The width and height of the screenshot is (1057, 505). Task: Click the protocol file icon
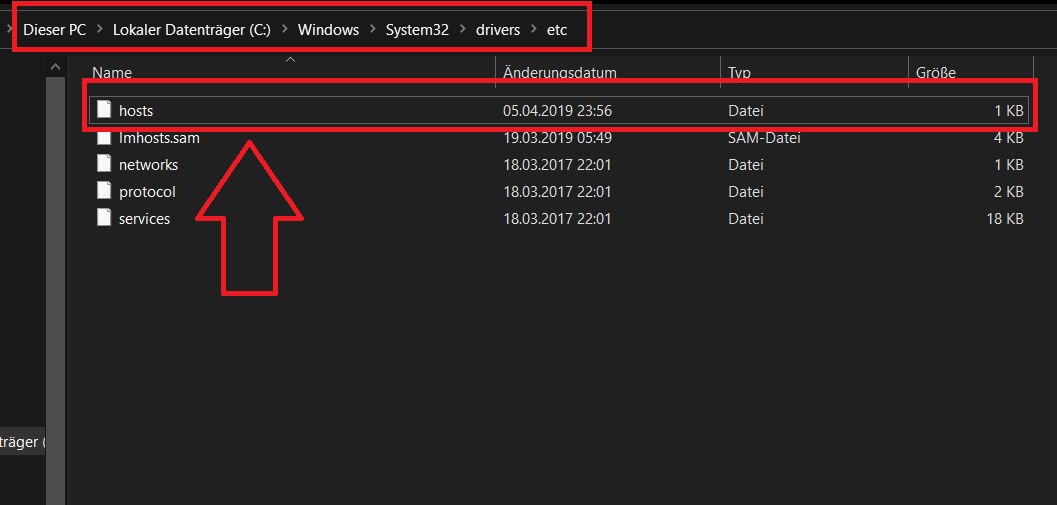click(103, 191)
